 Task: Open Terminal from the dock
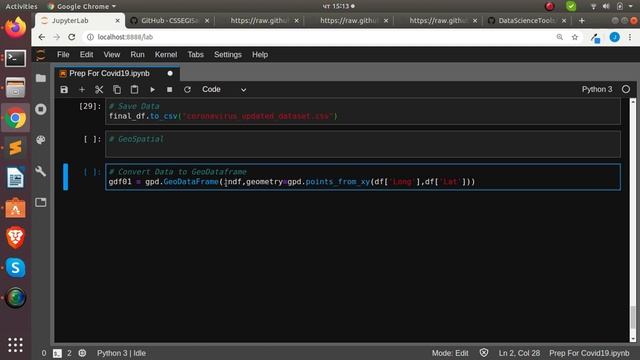coord(16,58)
